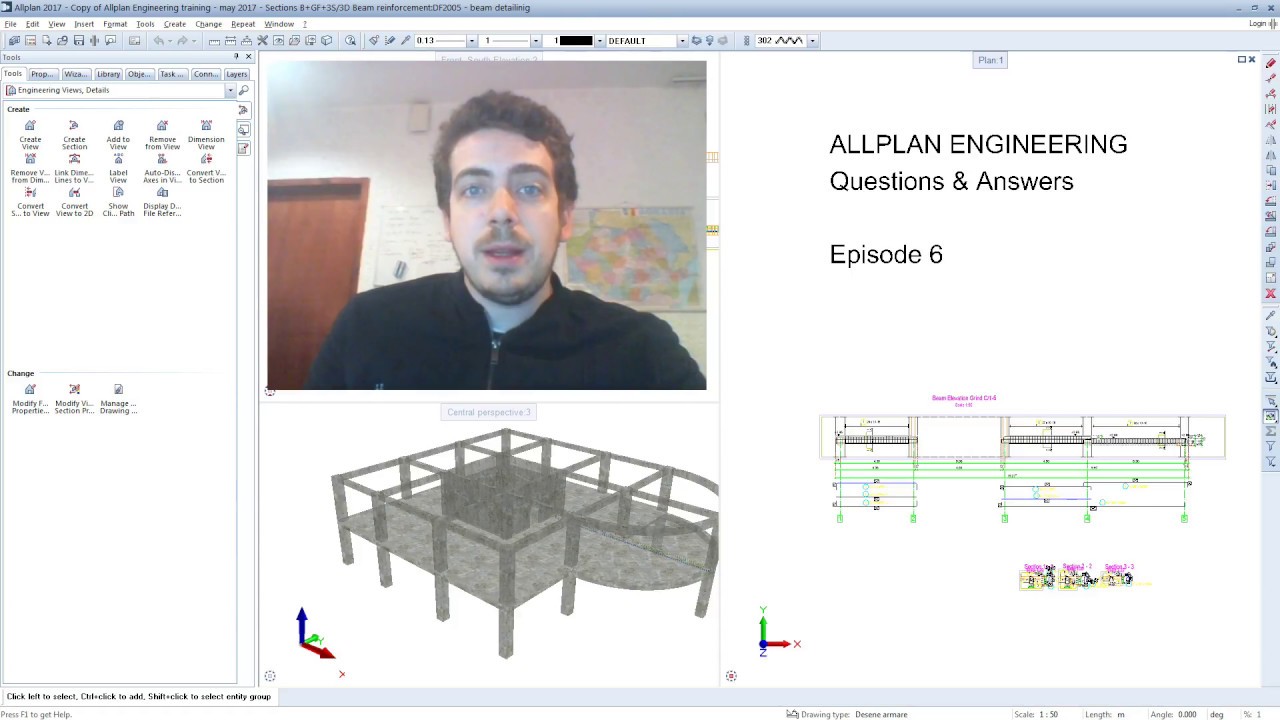Switch to the Task Board tab
Viewport: 1280px width, 720px height.
tap(171, 74)
